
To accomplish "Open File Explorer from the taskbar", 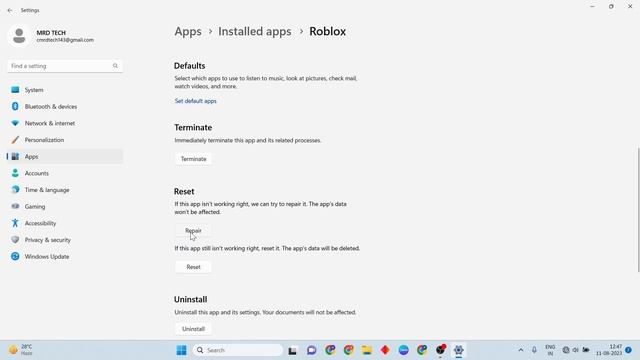I will (367, 350).
